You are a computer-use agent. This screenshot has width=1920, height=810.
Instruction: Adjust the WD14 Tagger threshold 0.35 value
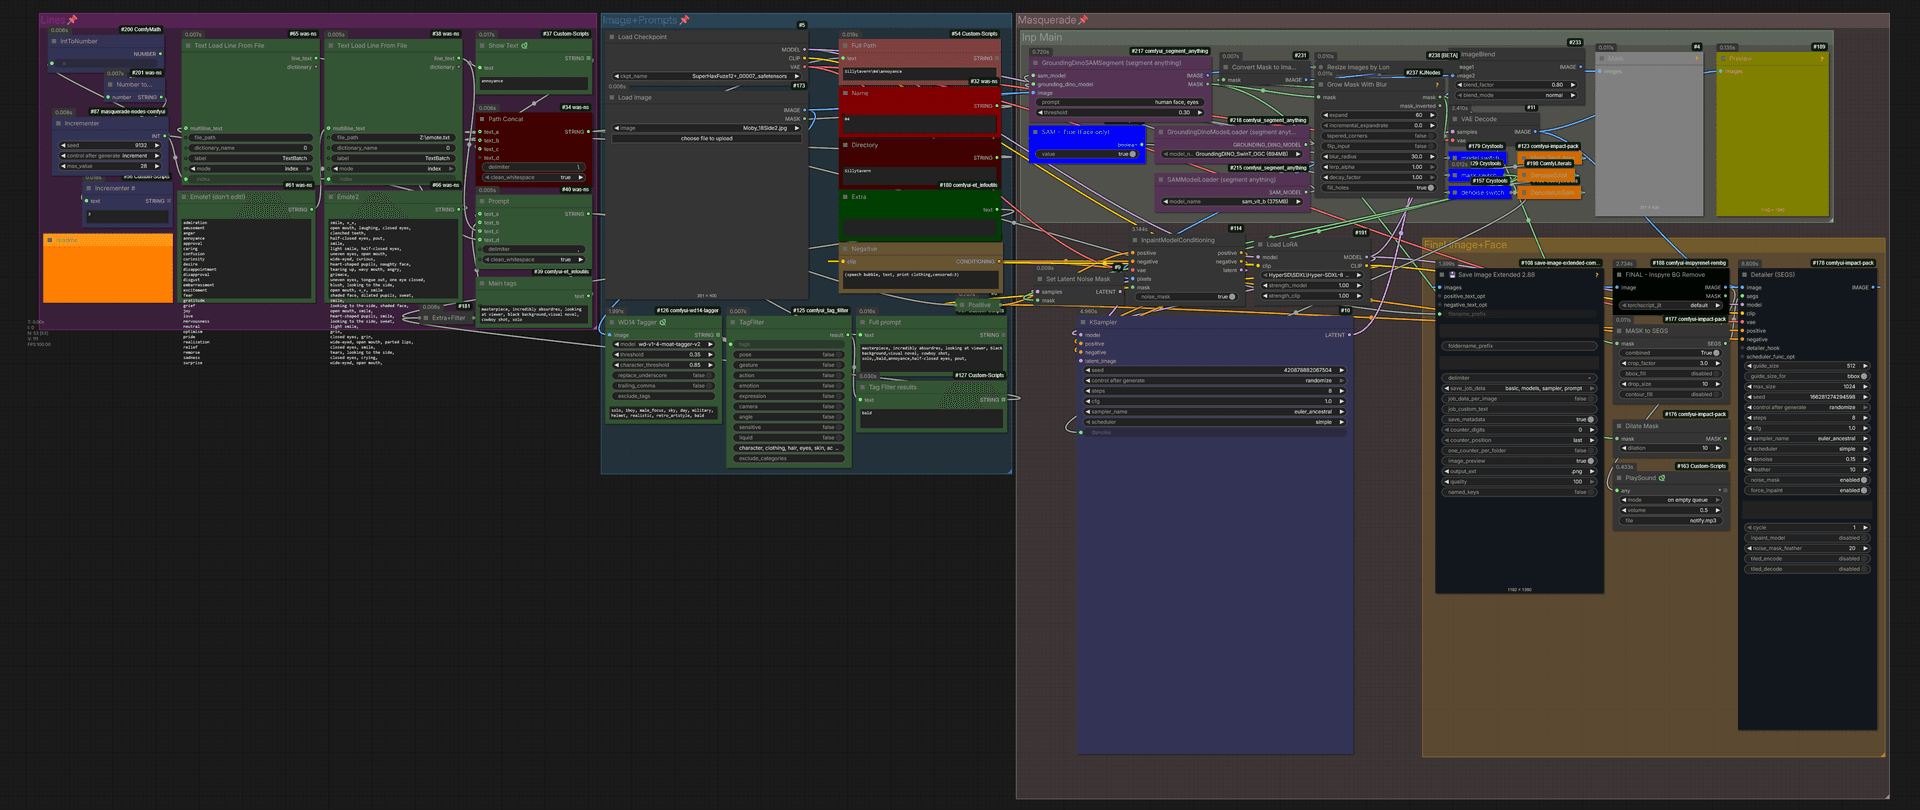[665, 355]
